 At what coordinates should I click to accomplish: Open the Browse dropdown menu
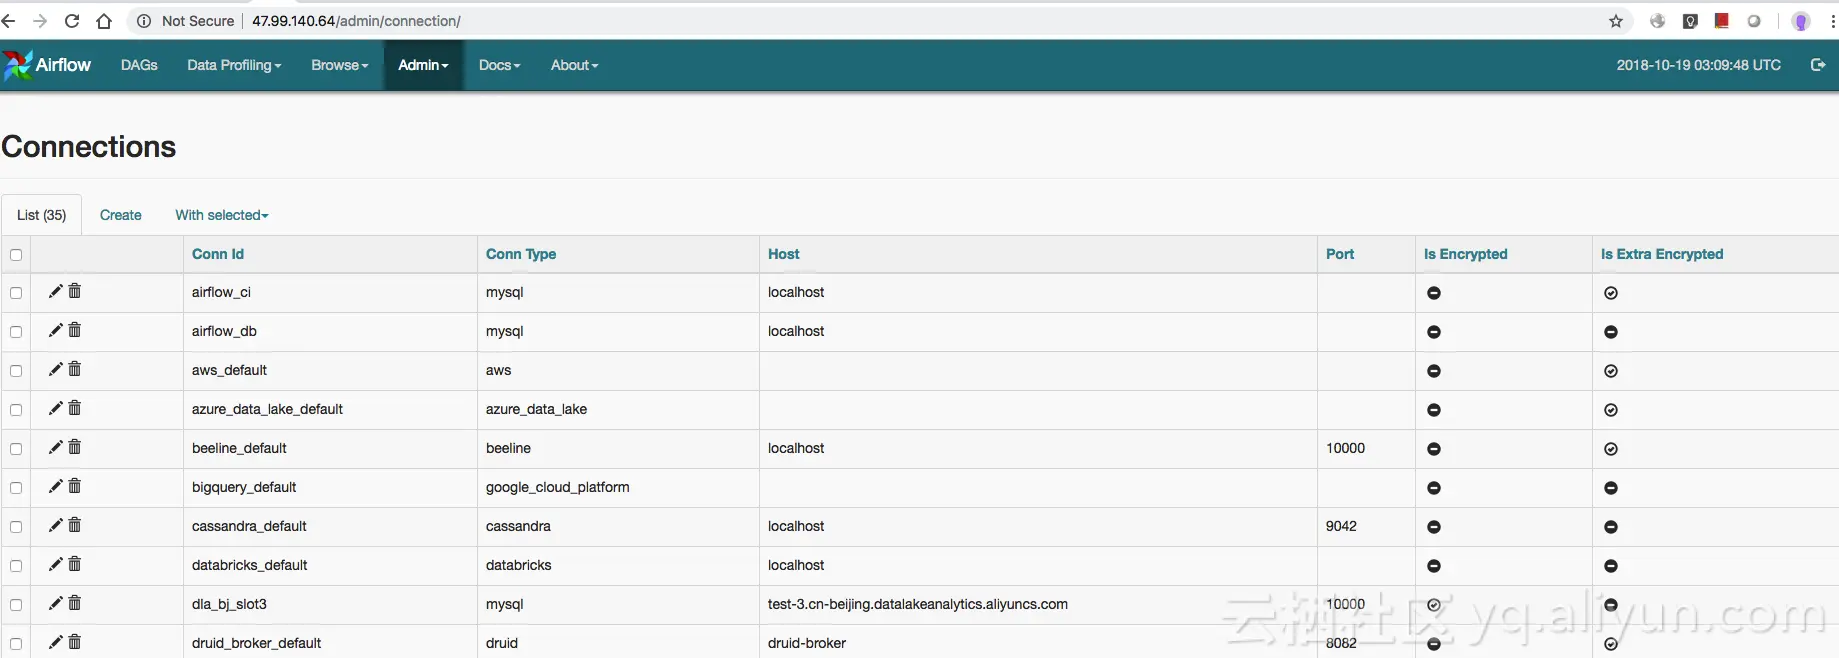pyautogui.click(x=340, y=65)
